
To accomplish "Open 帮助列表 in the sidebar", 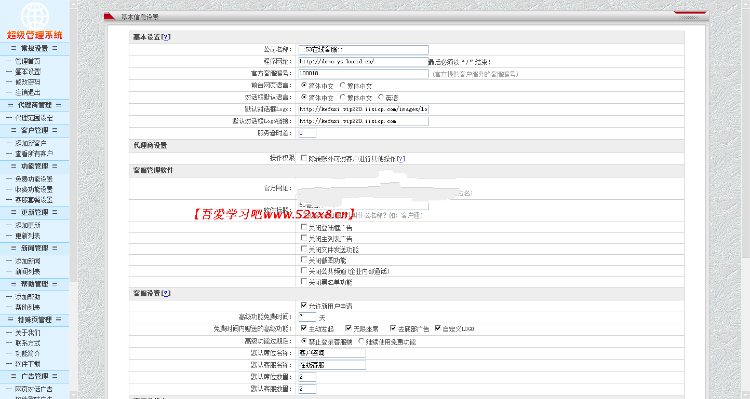I will 28,308.
